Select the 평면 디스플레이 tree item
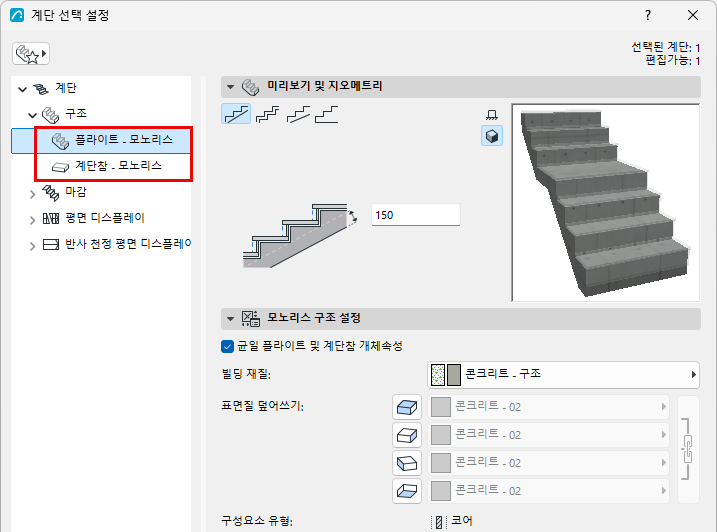 (x=105, y=218)
